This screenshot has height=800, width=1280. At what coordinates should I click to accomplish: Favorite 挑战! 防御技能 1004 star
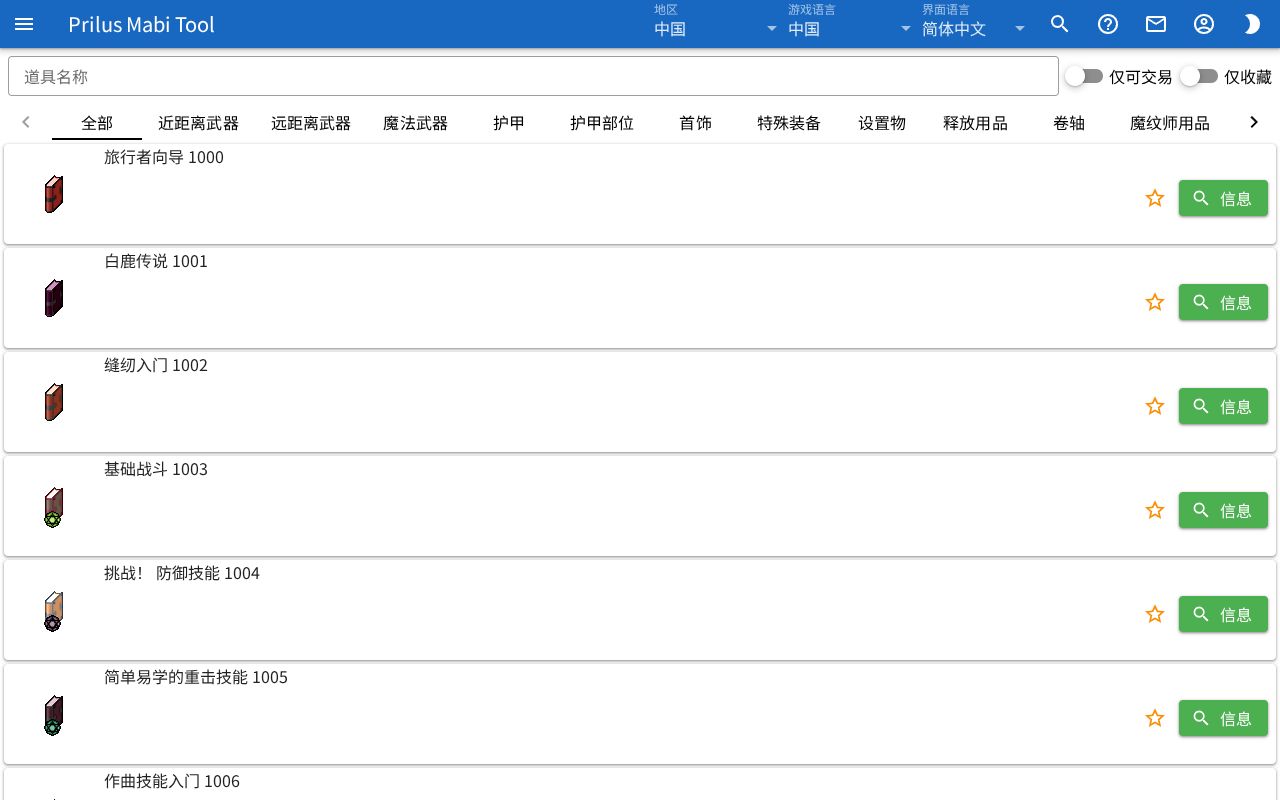1155,614
